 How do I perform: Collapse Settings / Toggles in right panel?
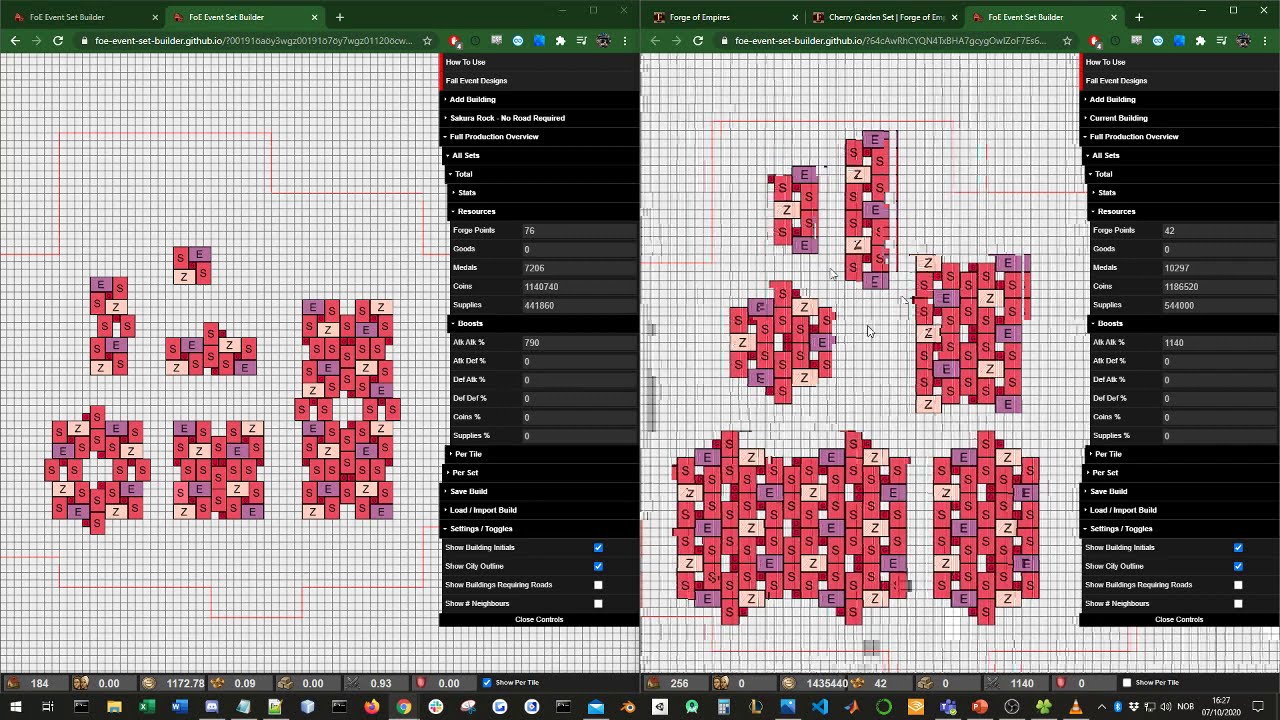(x=1180, y=528)
